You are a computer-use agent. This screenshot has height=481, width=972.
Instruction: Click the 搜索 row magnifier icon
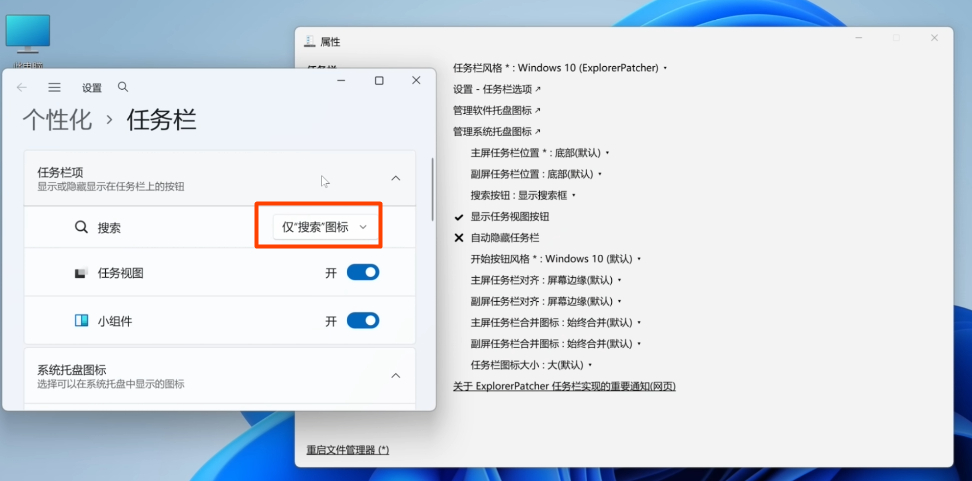pyautogui.click(x=81, y=227)
